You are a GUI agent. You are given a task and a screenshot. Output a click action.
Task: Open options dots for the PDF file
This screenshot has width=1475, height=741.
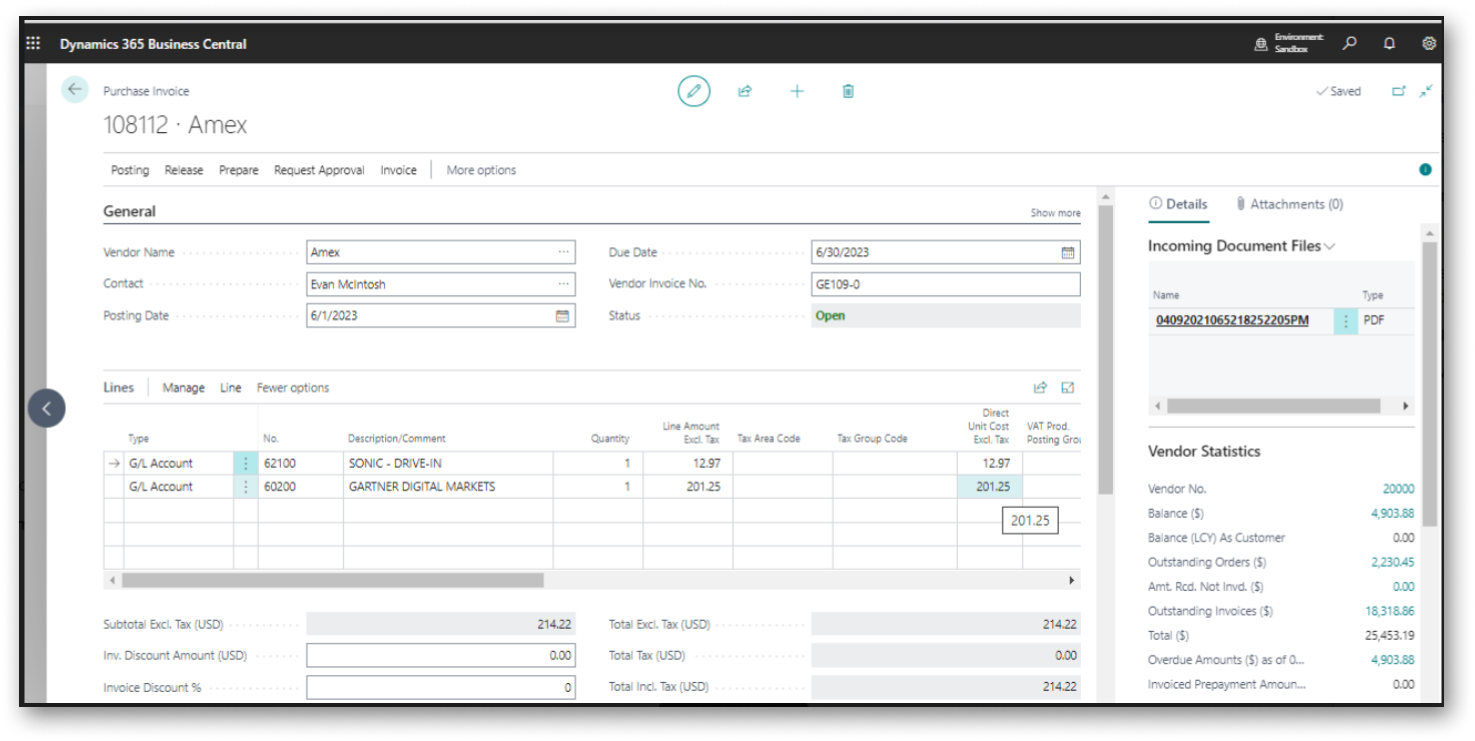pyautogui.click(x=1346, y=322)
